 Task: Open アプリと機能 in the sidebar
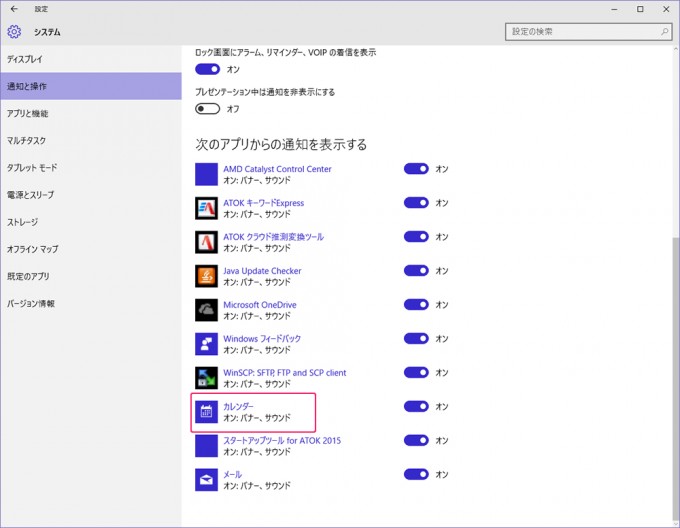pos(91,113)
